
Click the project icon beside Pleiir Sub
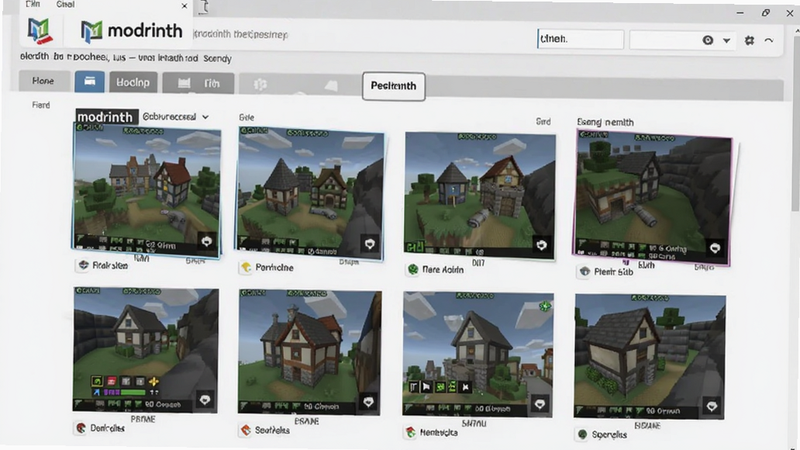click(x=585, y=271)
